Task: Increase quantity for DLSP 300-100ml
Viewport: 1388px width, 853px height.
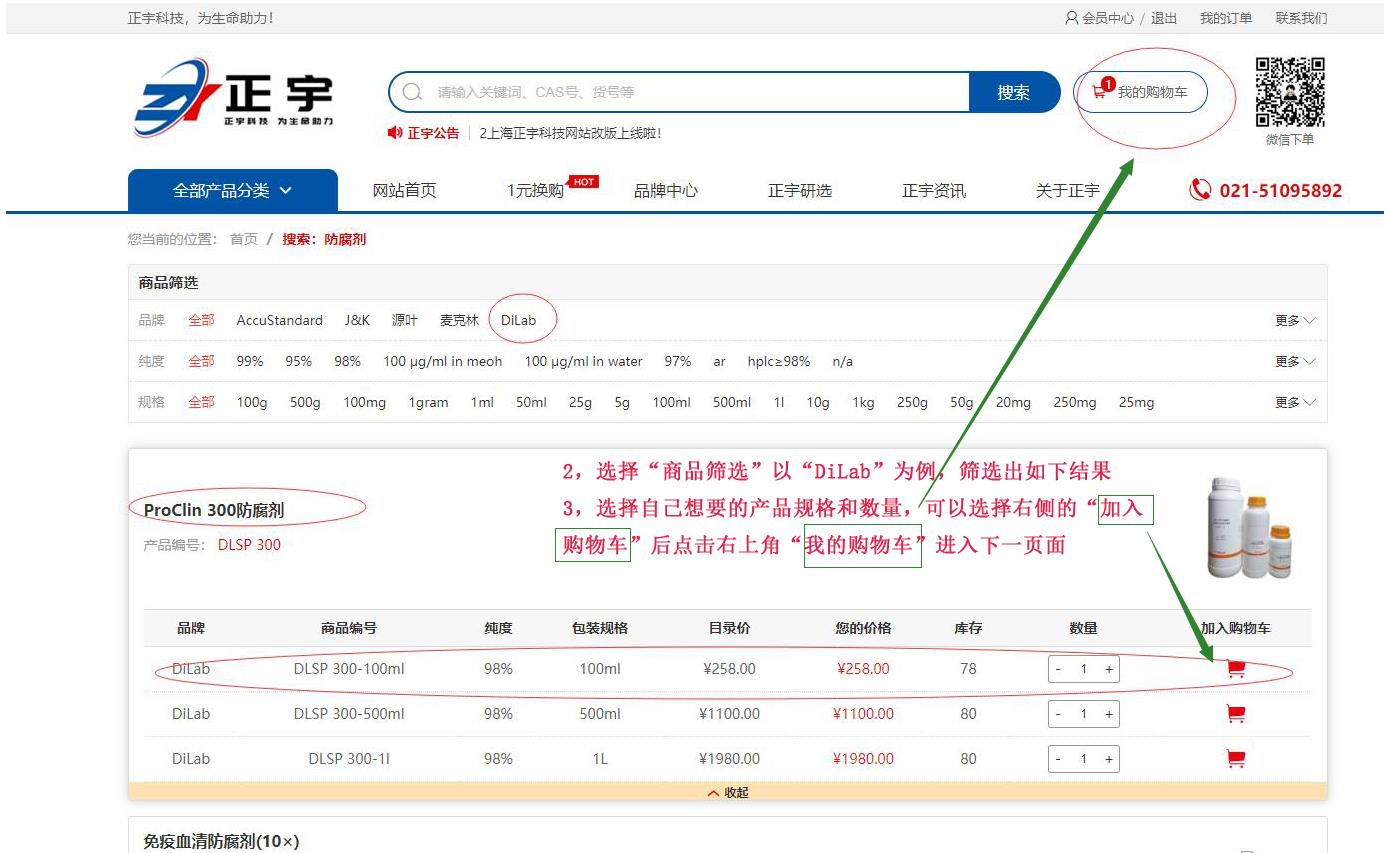Action: (1109, 669)
